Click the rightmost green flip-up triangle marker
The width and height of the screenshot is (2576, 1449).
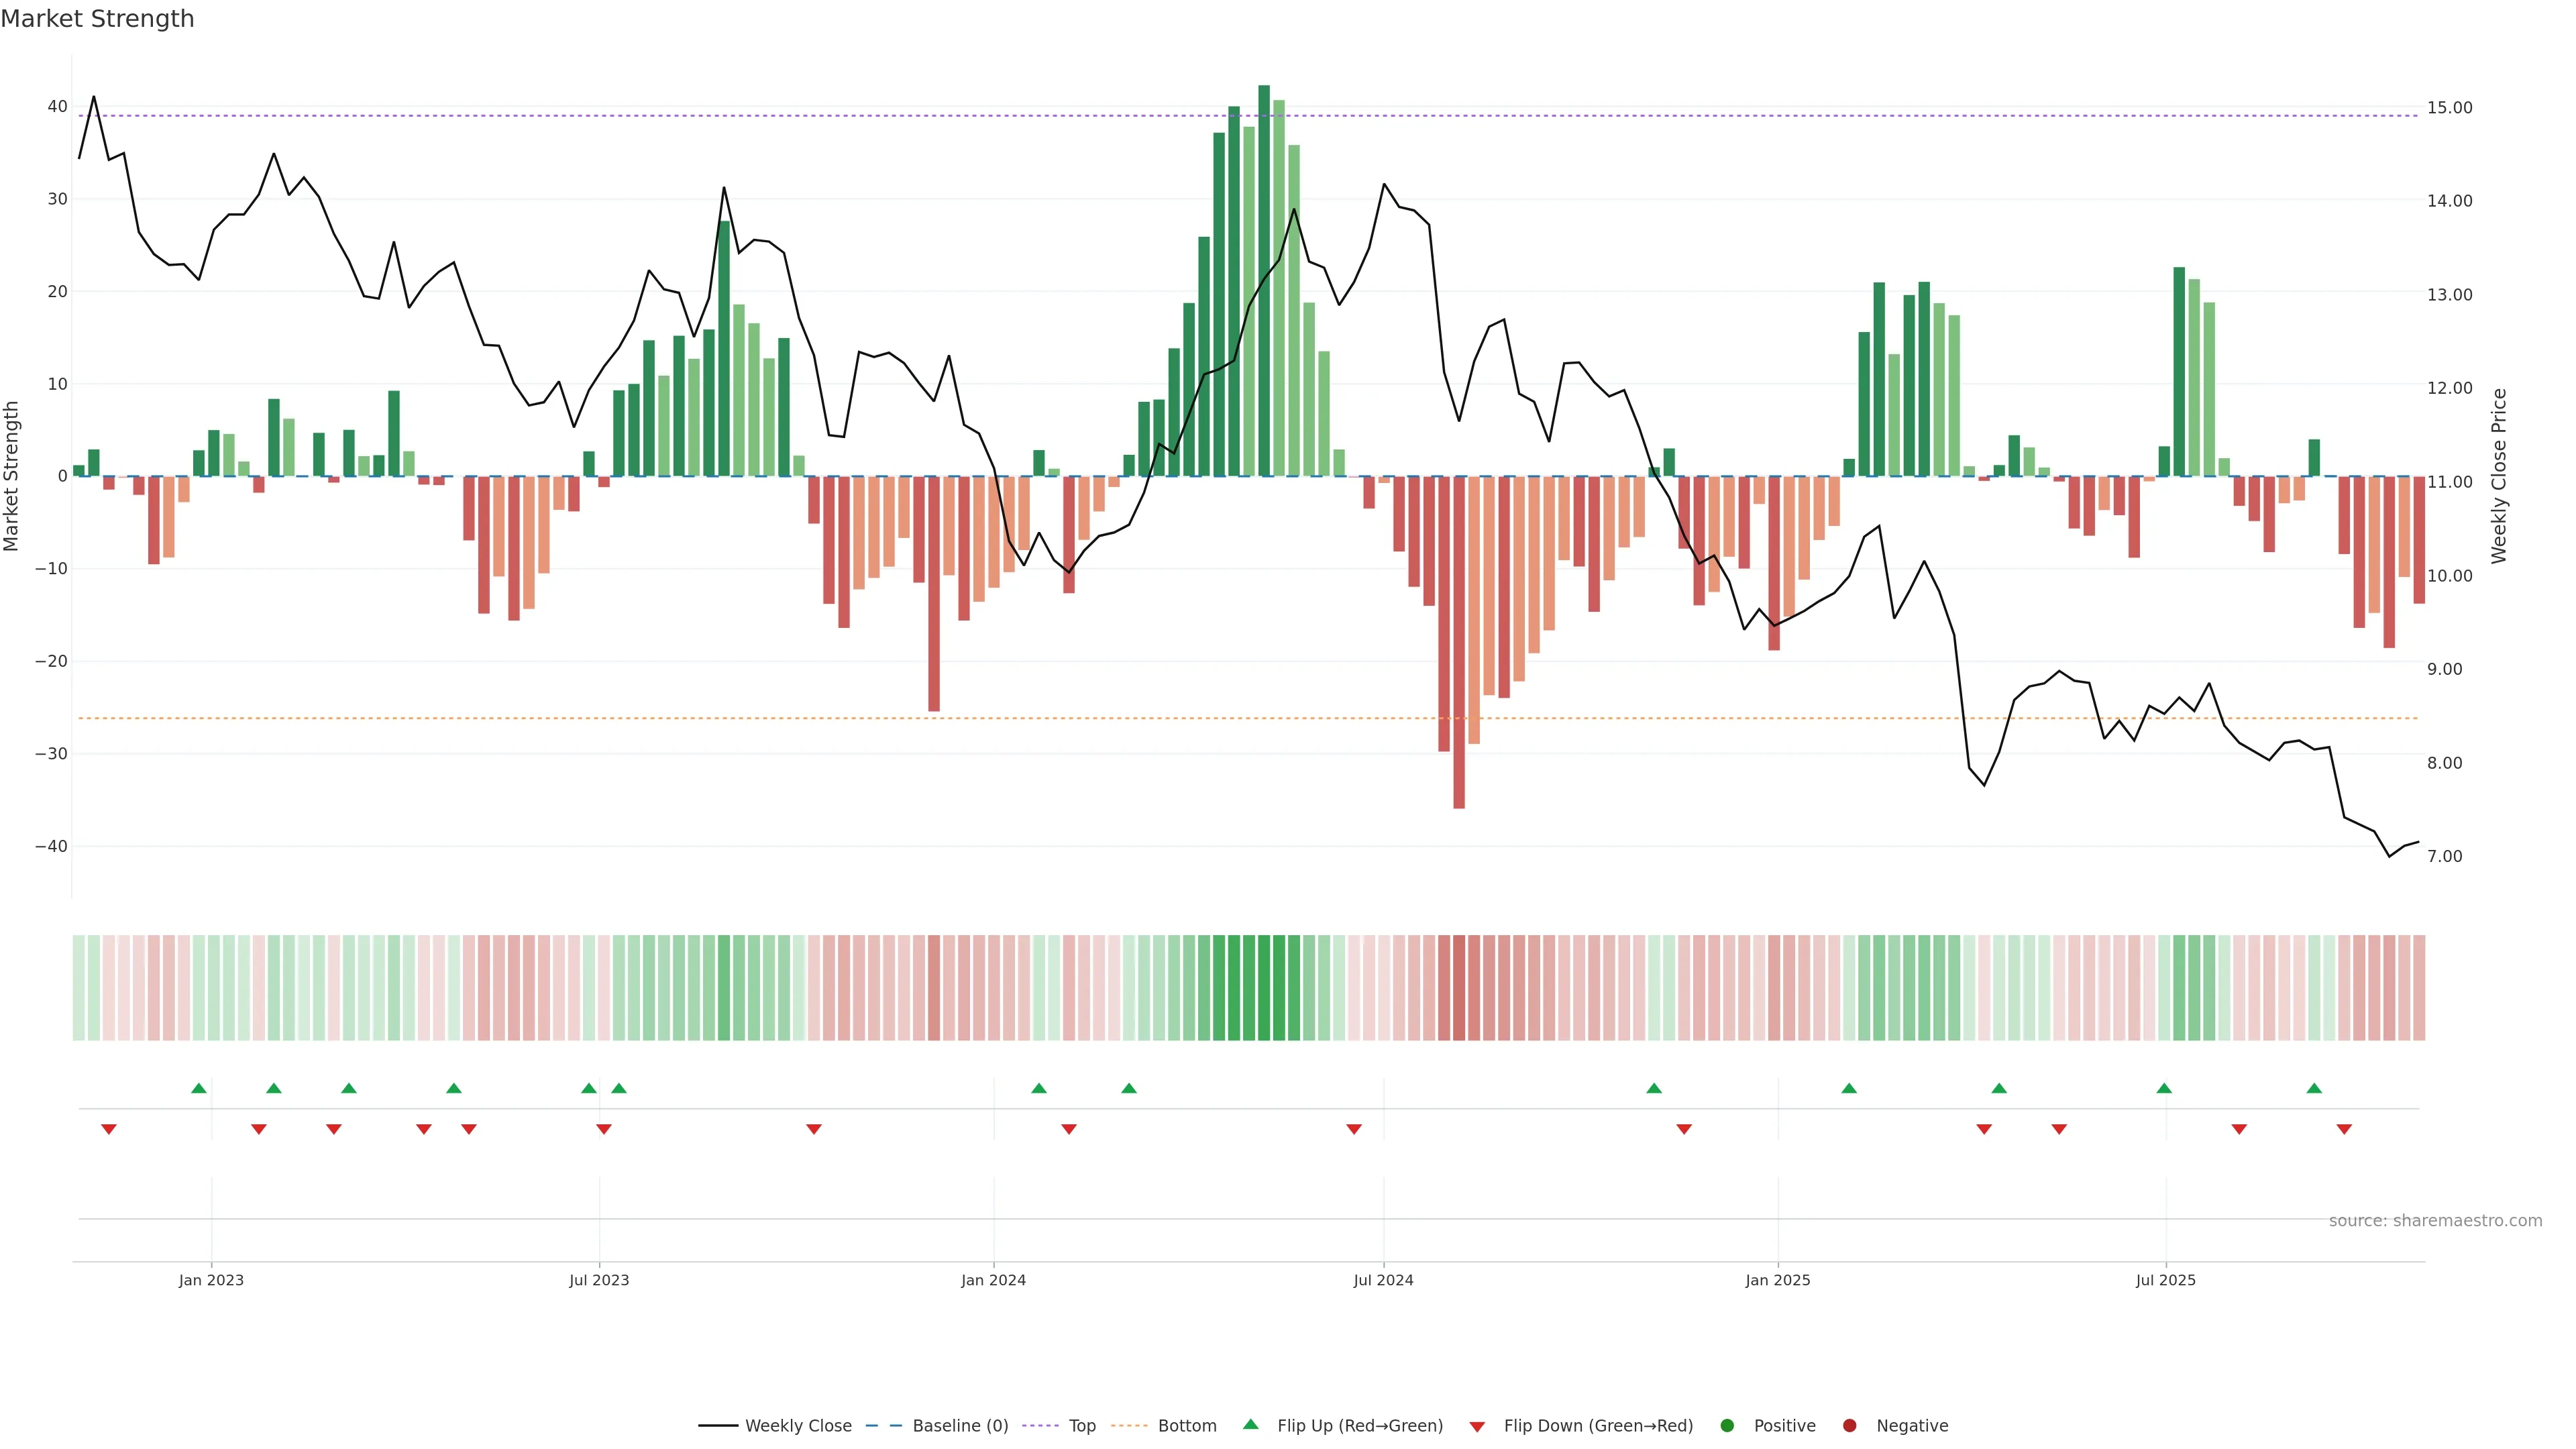tap(2314, 1088)
